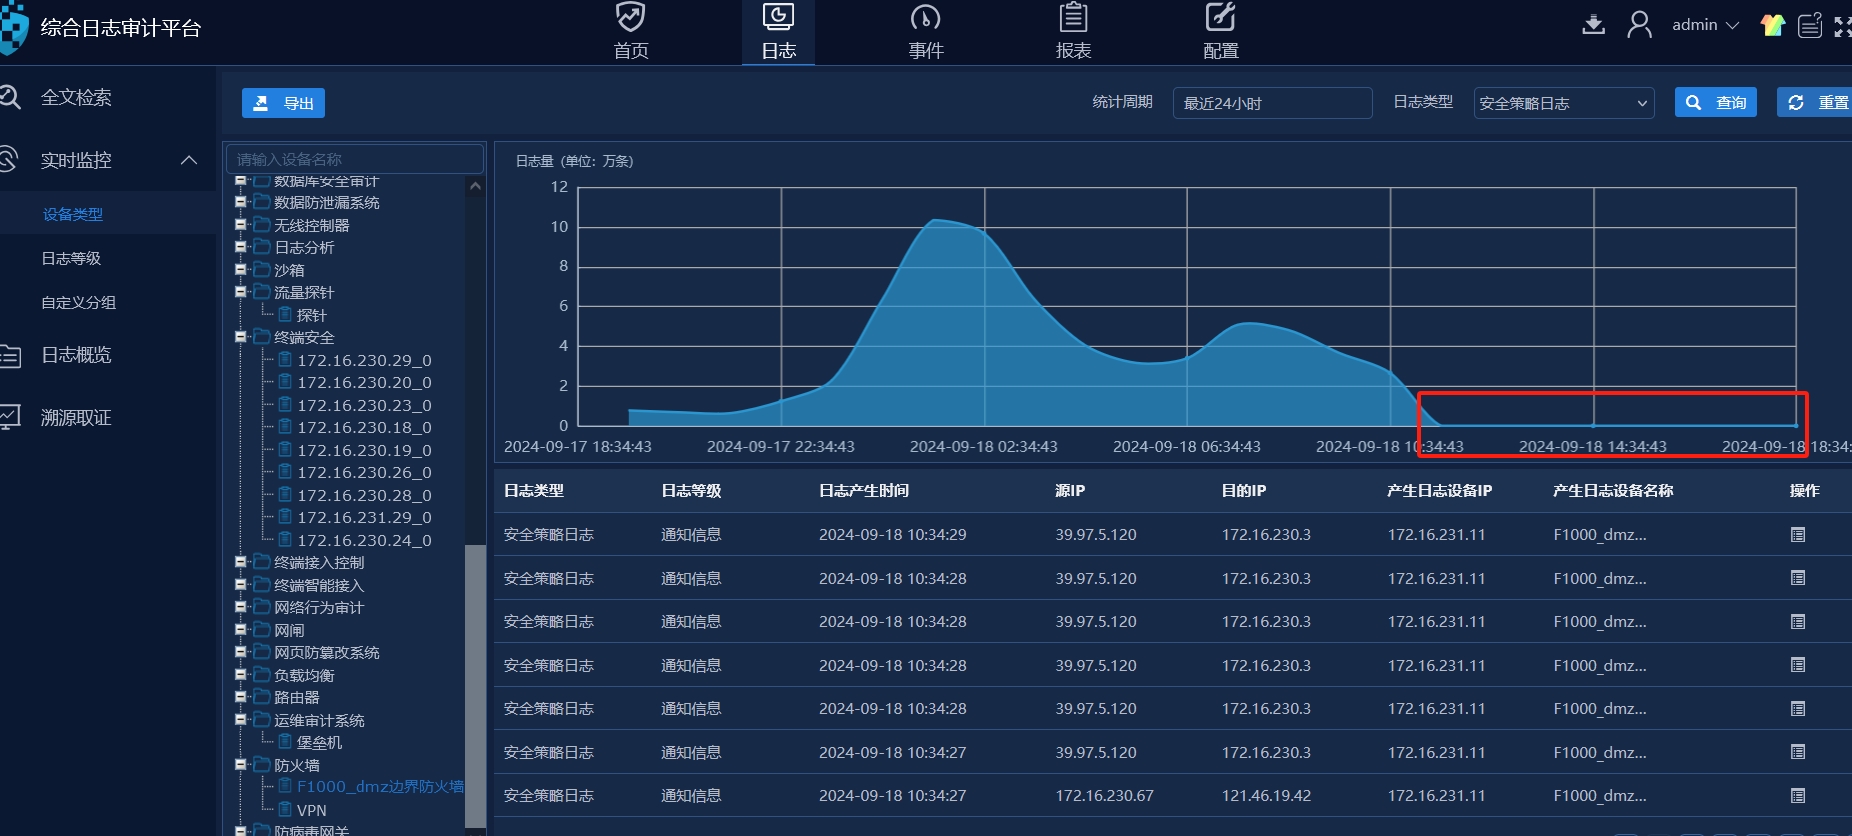This screenshot has height=836, width=1852.
Task: Open the admin account dropdown
Action: coord(1705,25)
